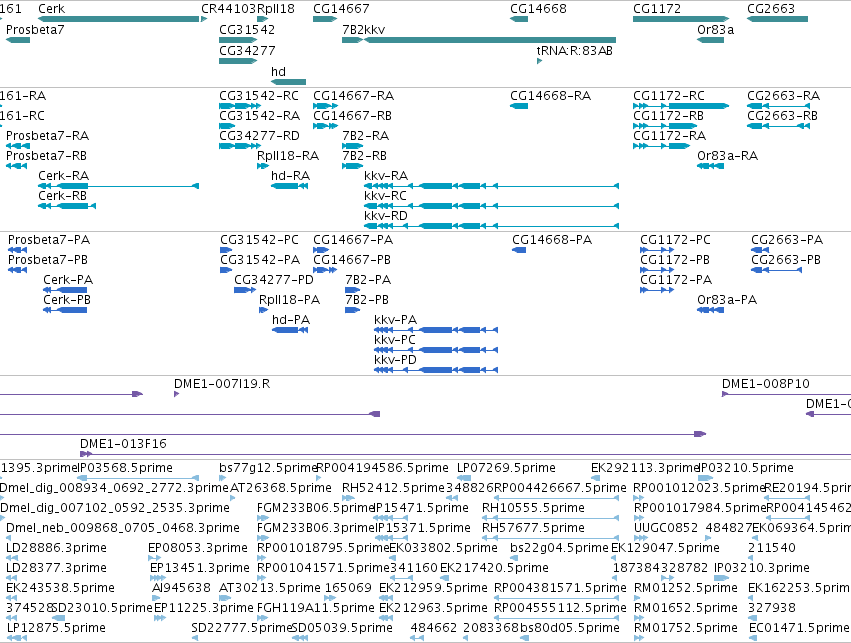Click protein CG34277-PD

(245, 290)
